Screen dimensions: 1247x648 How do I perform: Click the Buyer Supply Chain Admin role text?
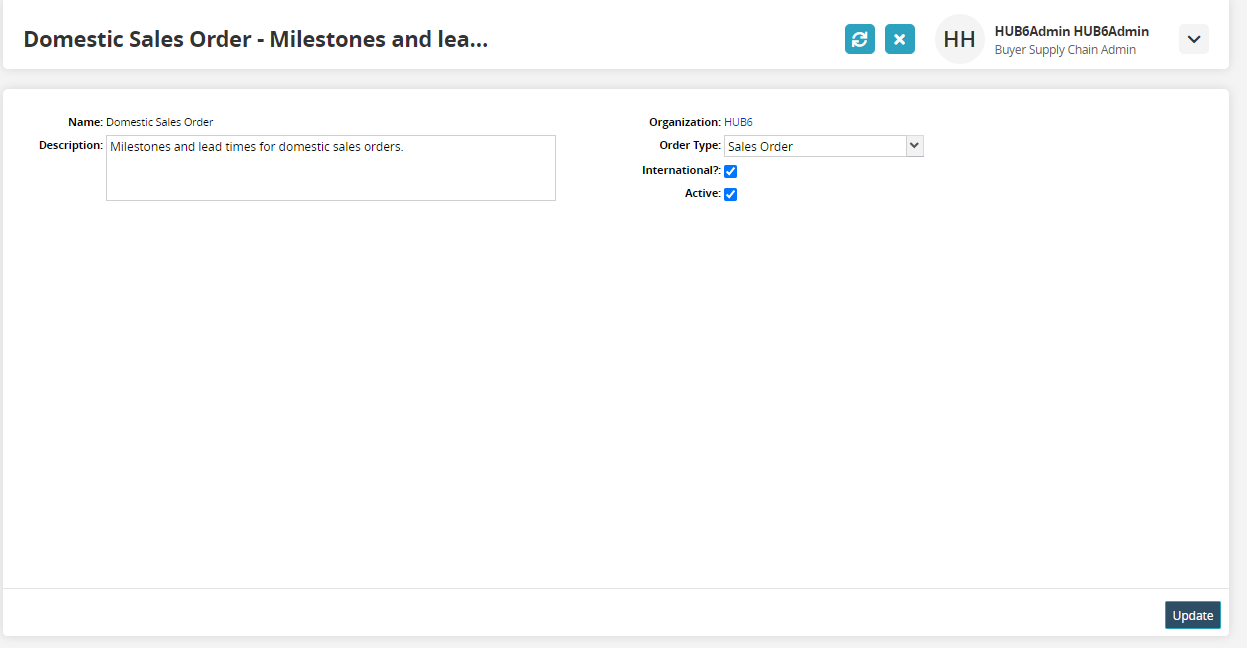pyautogui.click(x=1065, y=50)
